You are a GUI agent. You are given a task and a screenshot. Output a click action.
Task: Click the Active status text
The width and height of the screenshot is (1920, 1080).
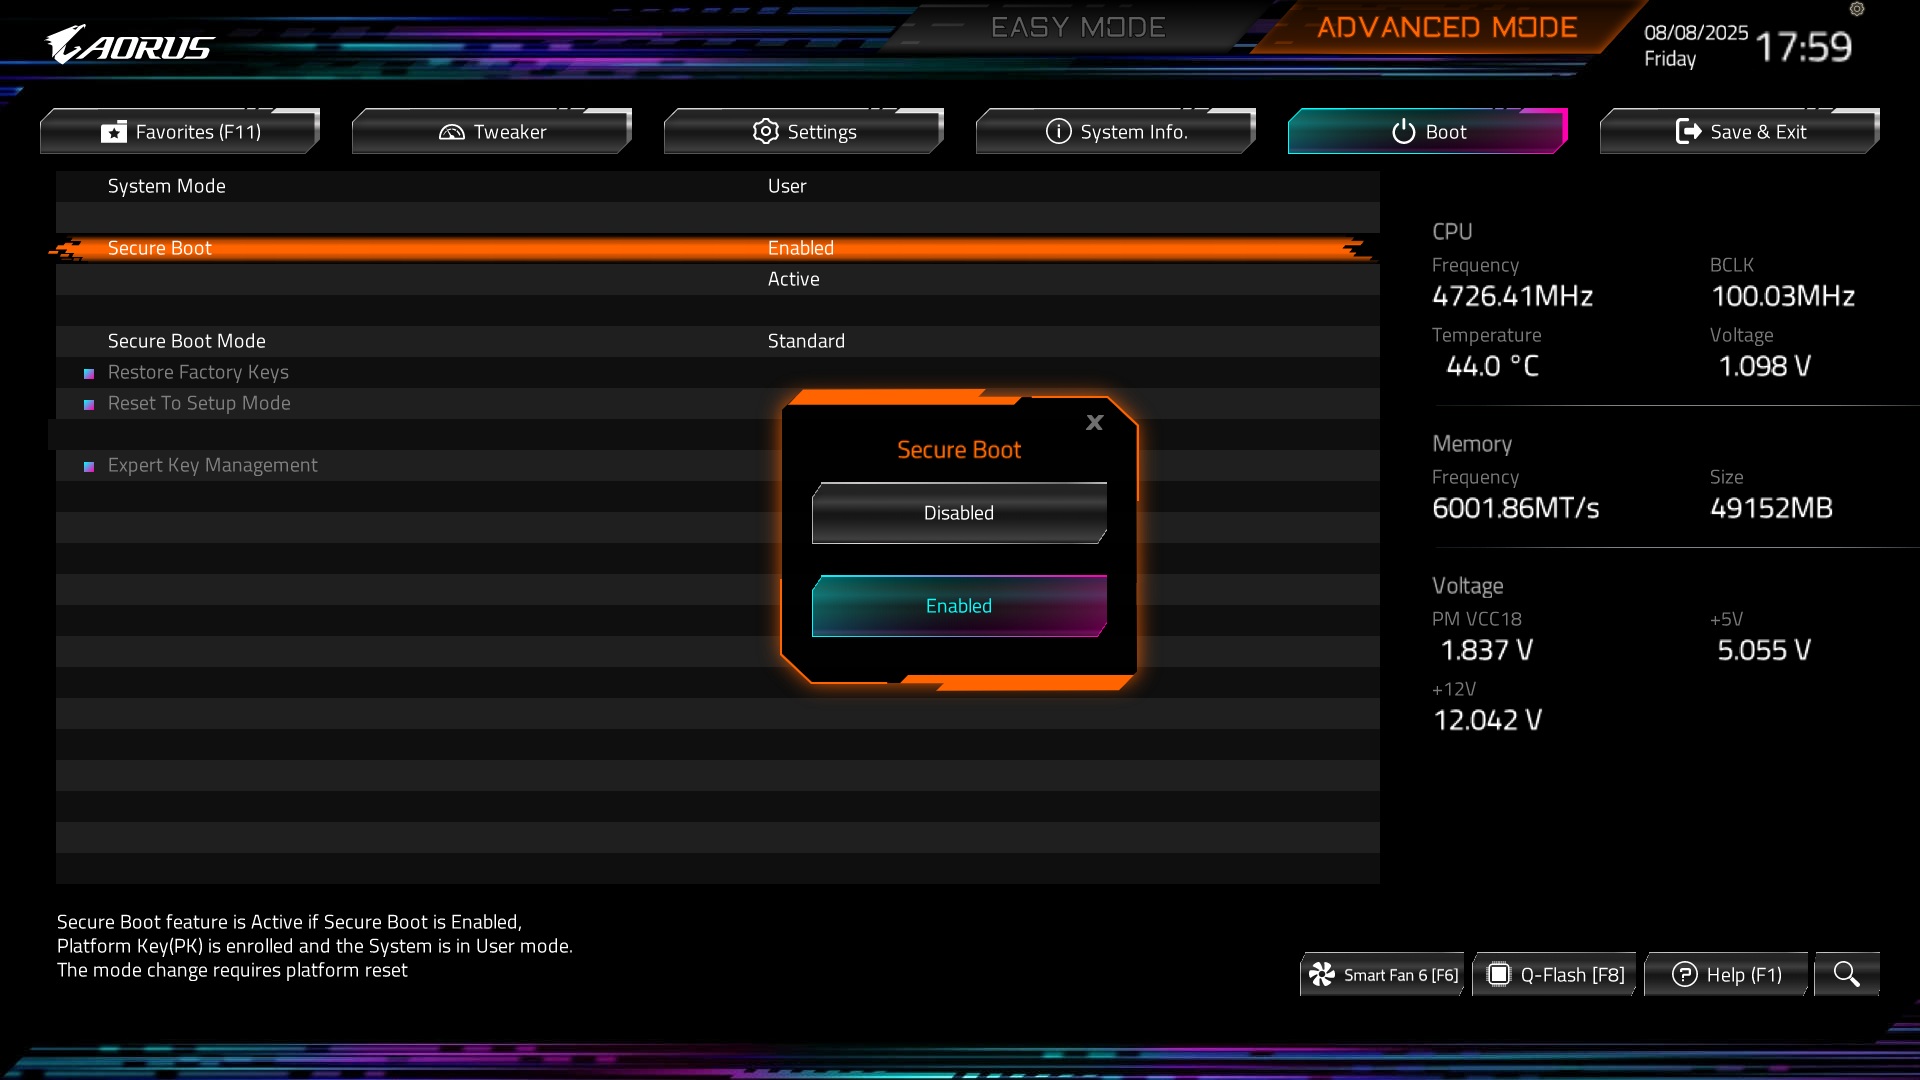(x=793, y=279)
